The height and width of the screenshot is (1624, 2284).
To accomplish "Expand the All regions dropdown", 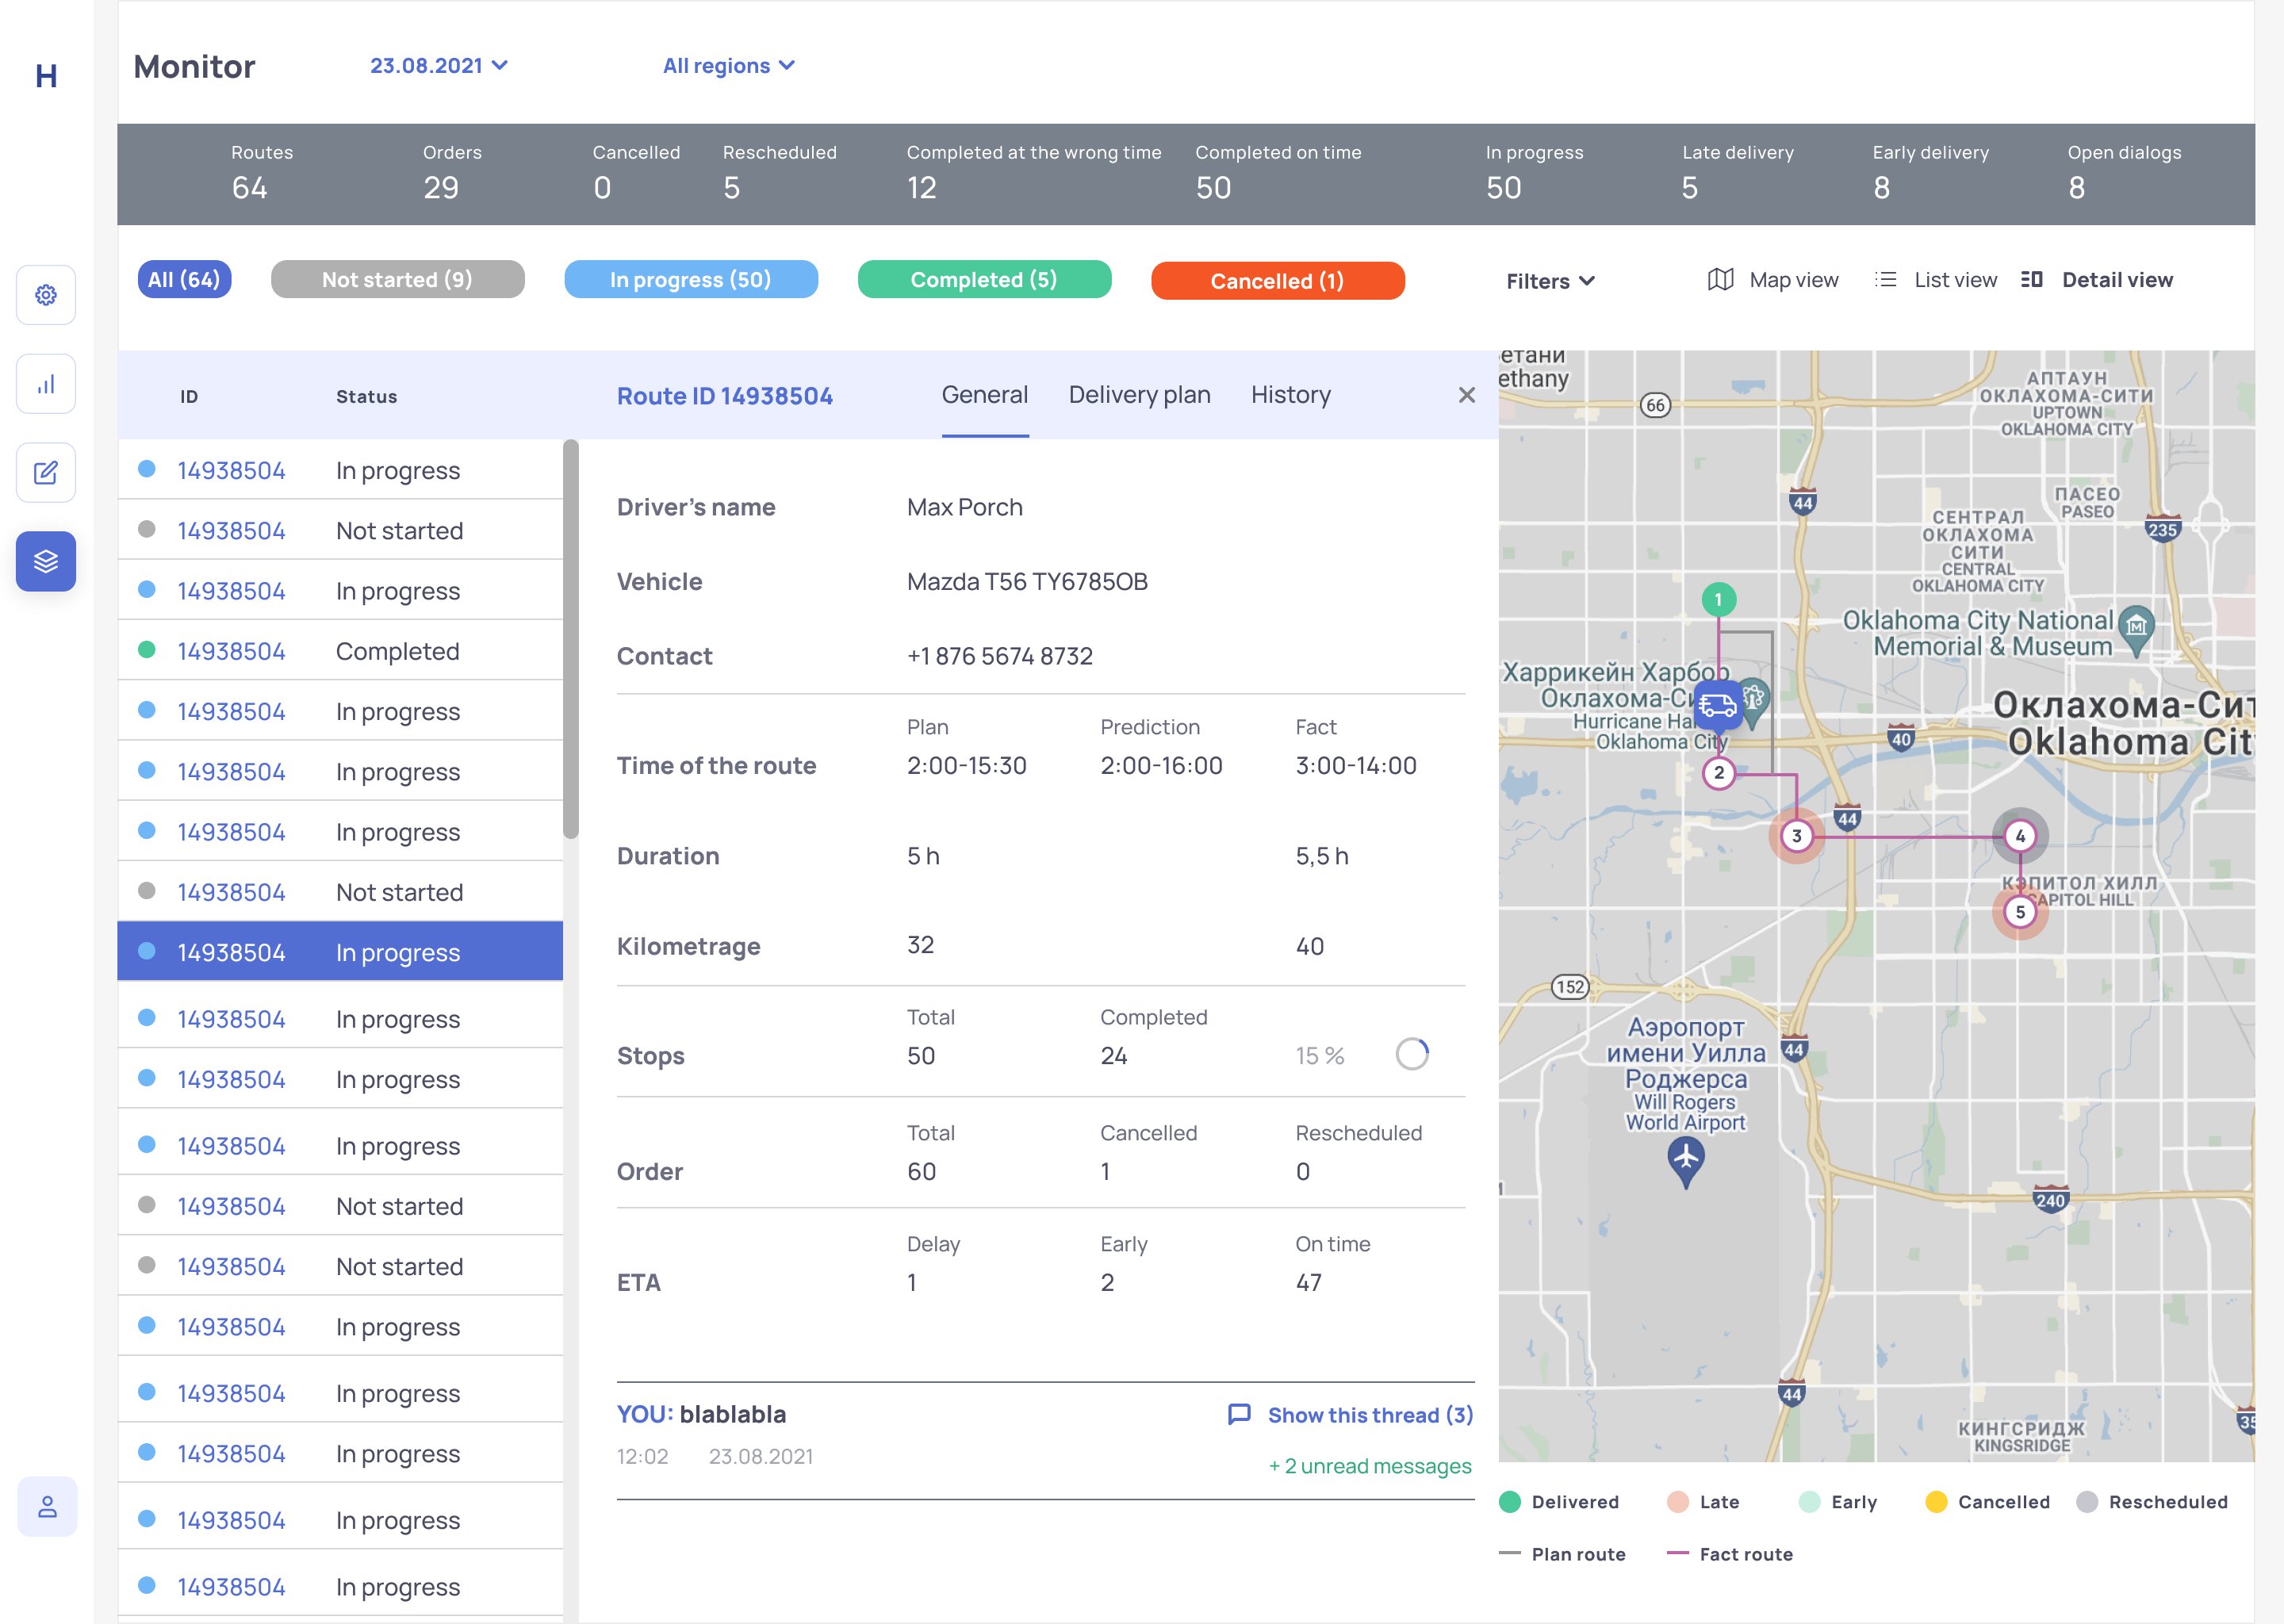I will tap(728, 66).
